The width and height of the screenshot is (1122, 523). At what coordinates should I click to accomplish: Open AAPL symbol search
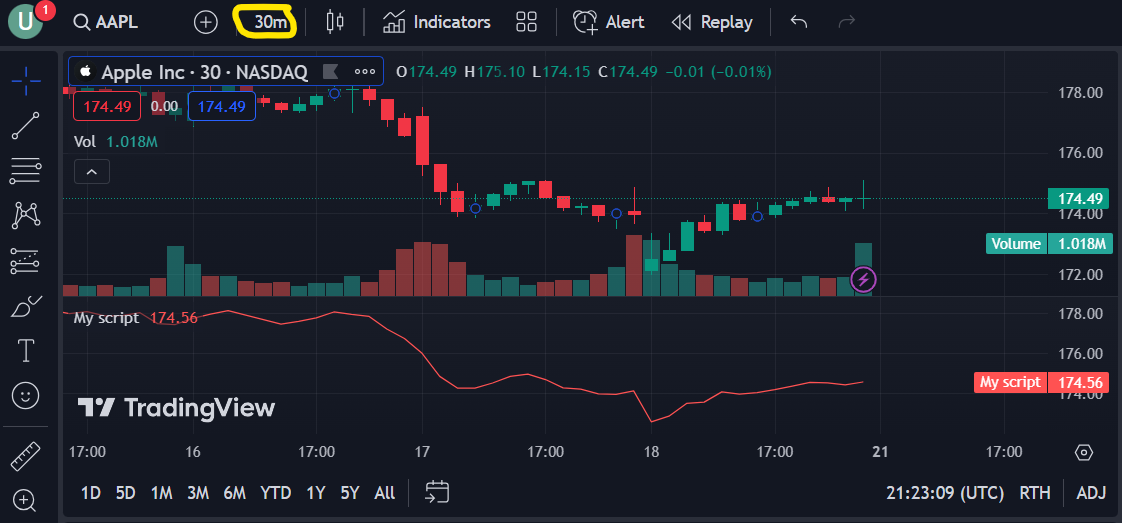pos(106,22)
